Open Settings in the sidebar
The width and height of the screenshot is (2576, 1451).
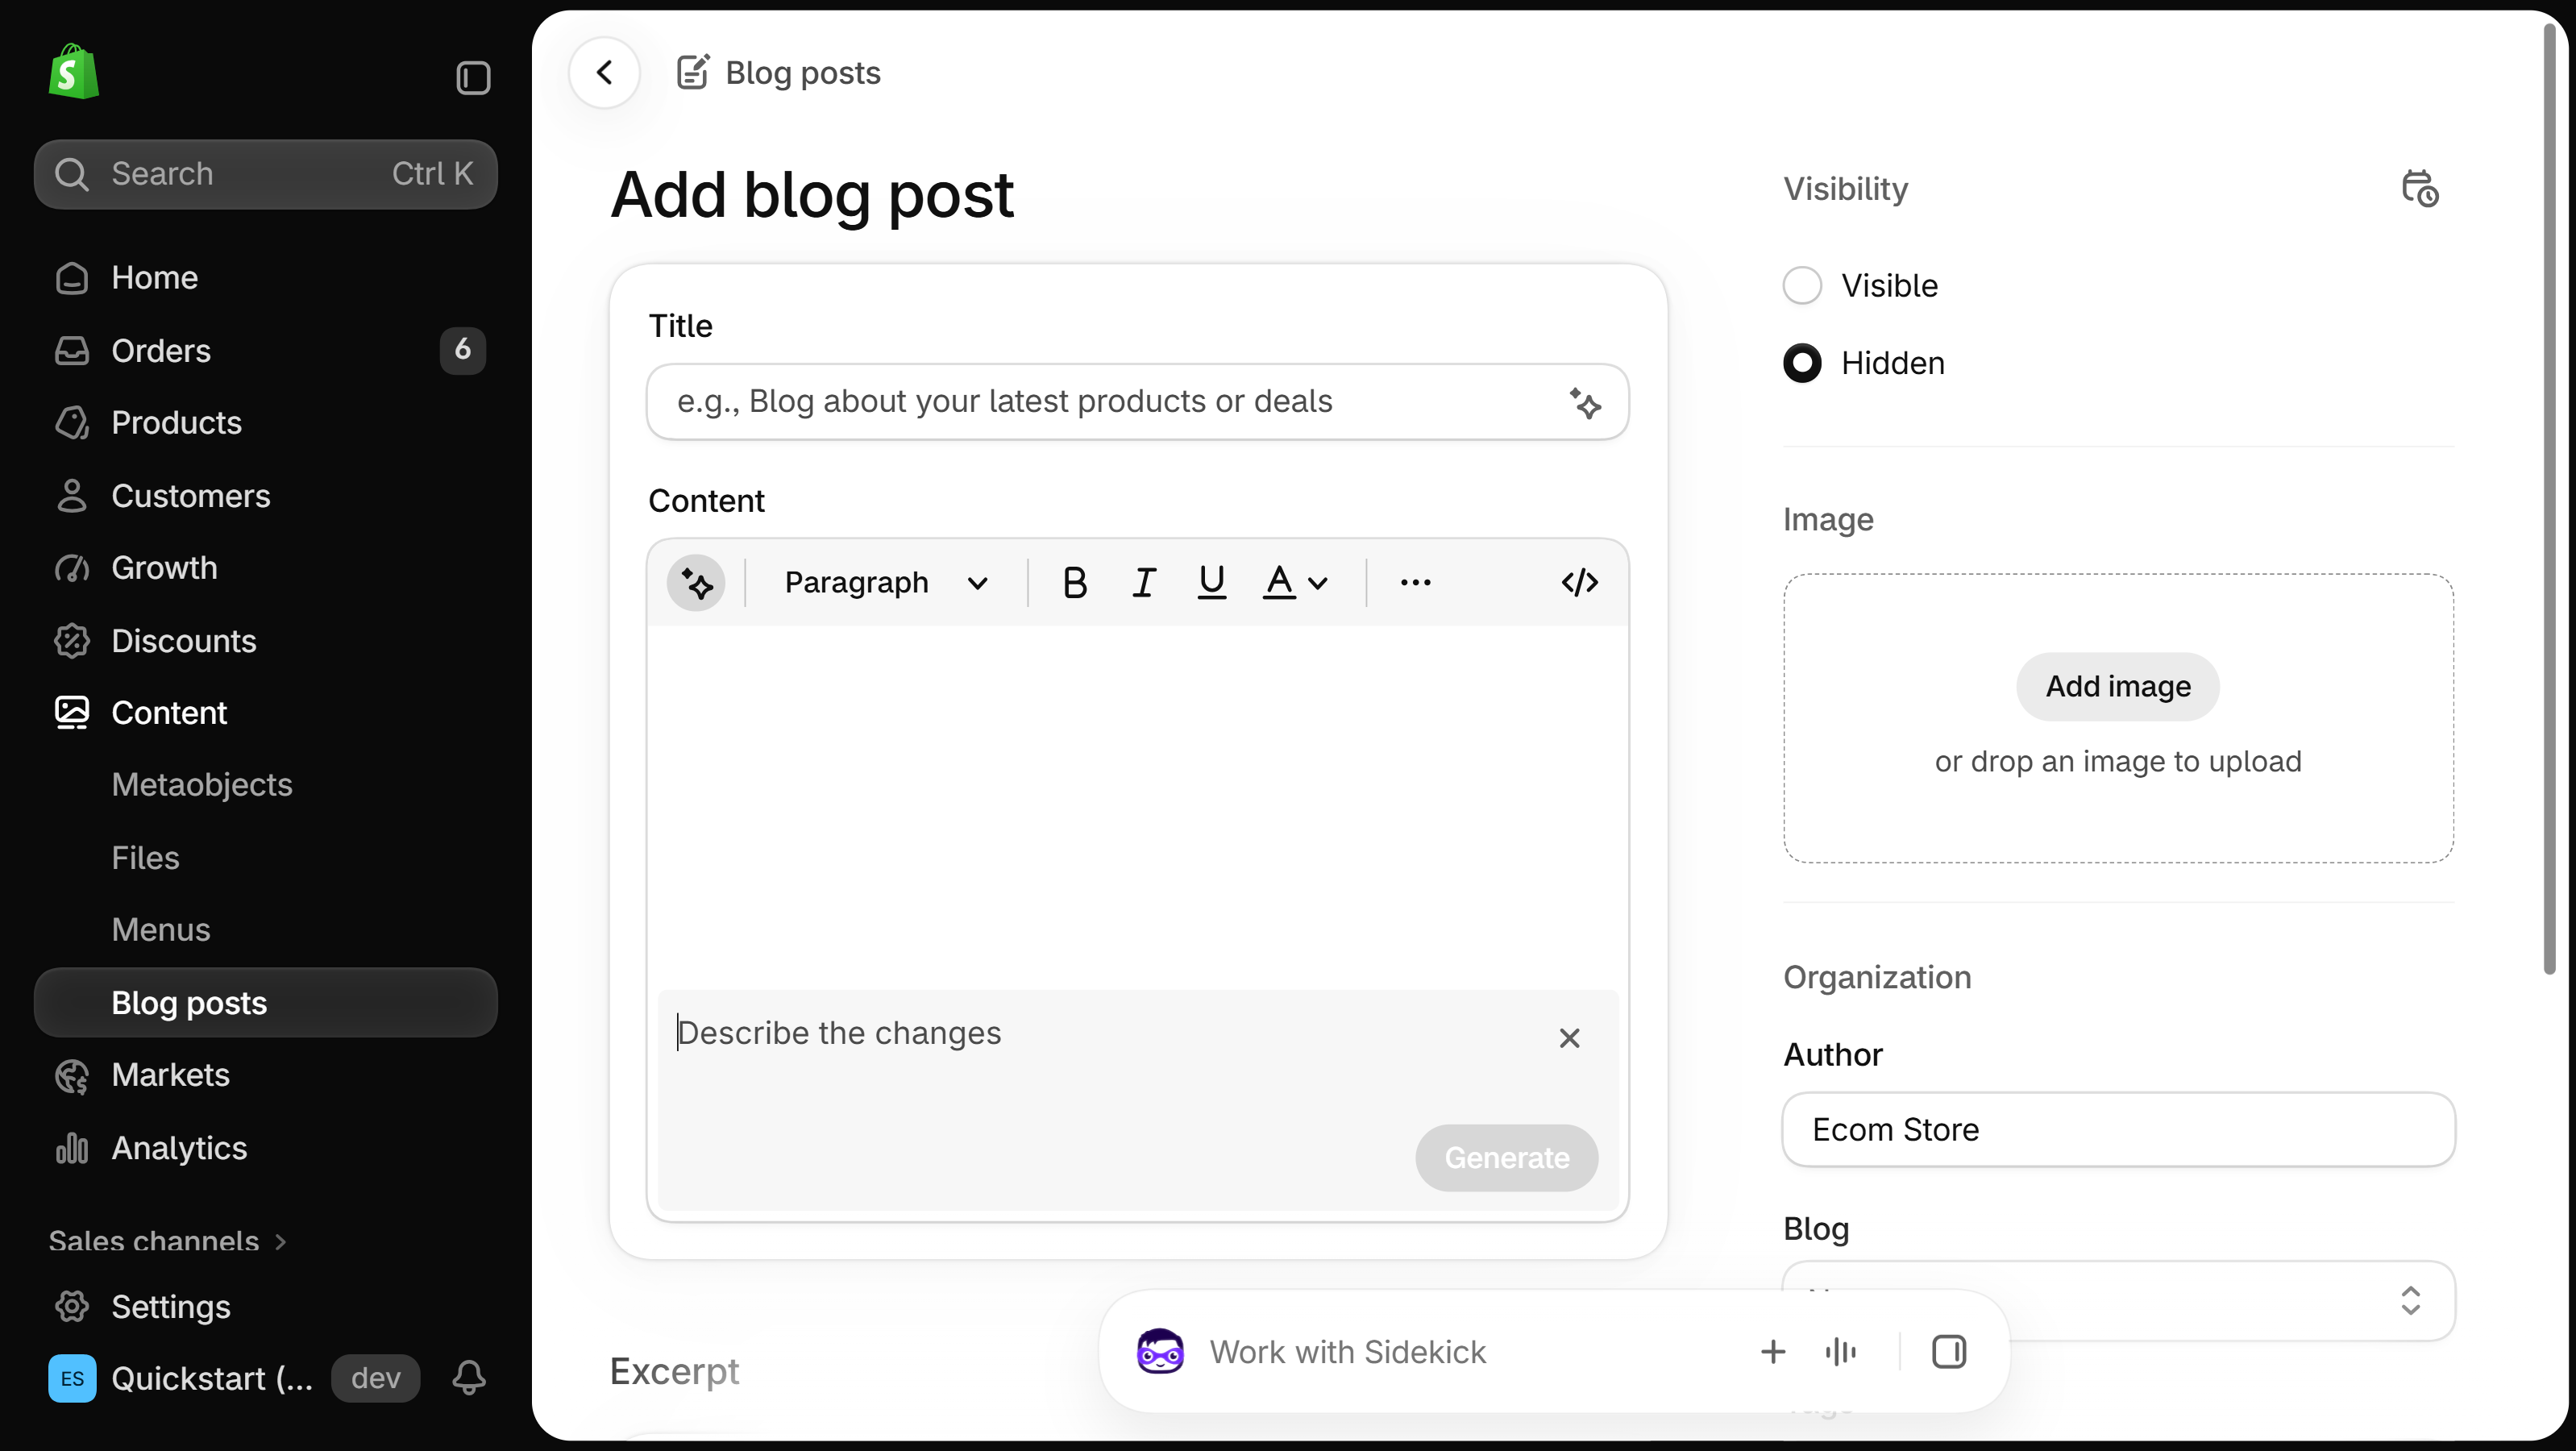(x=265, y=1307)
